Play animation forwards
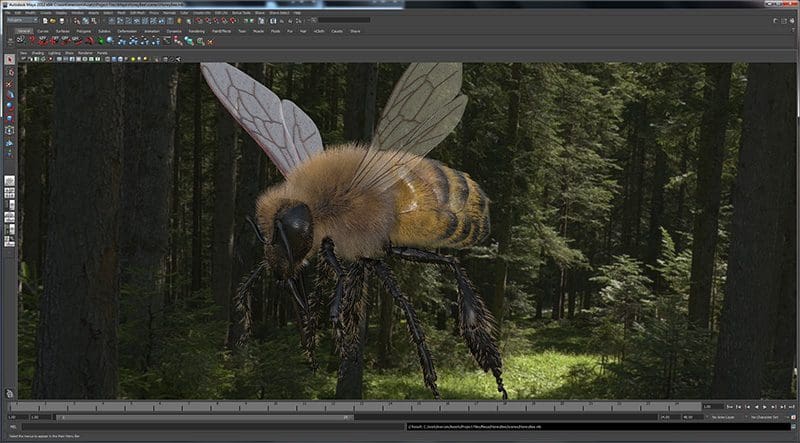 (x=765, y=407)
